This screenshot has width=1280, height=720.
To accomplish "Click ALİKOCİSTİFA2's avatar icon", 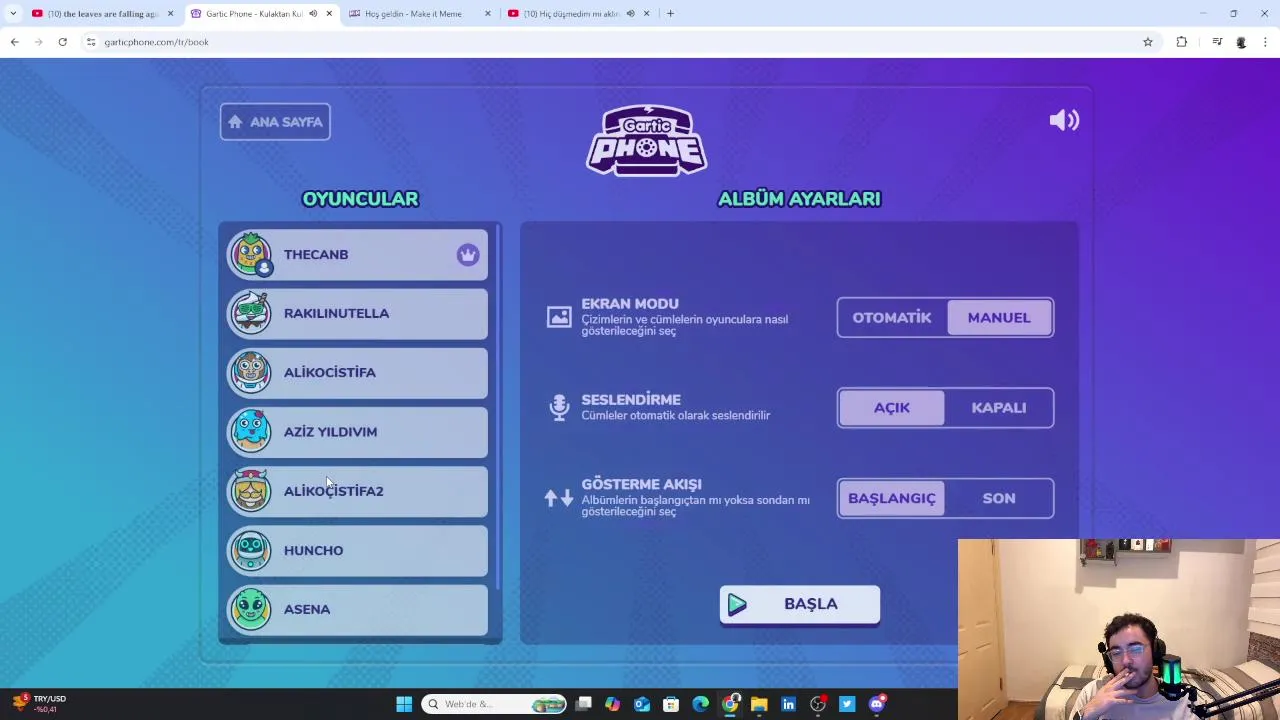I will [x=250, y=490].
